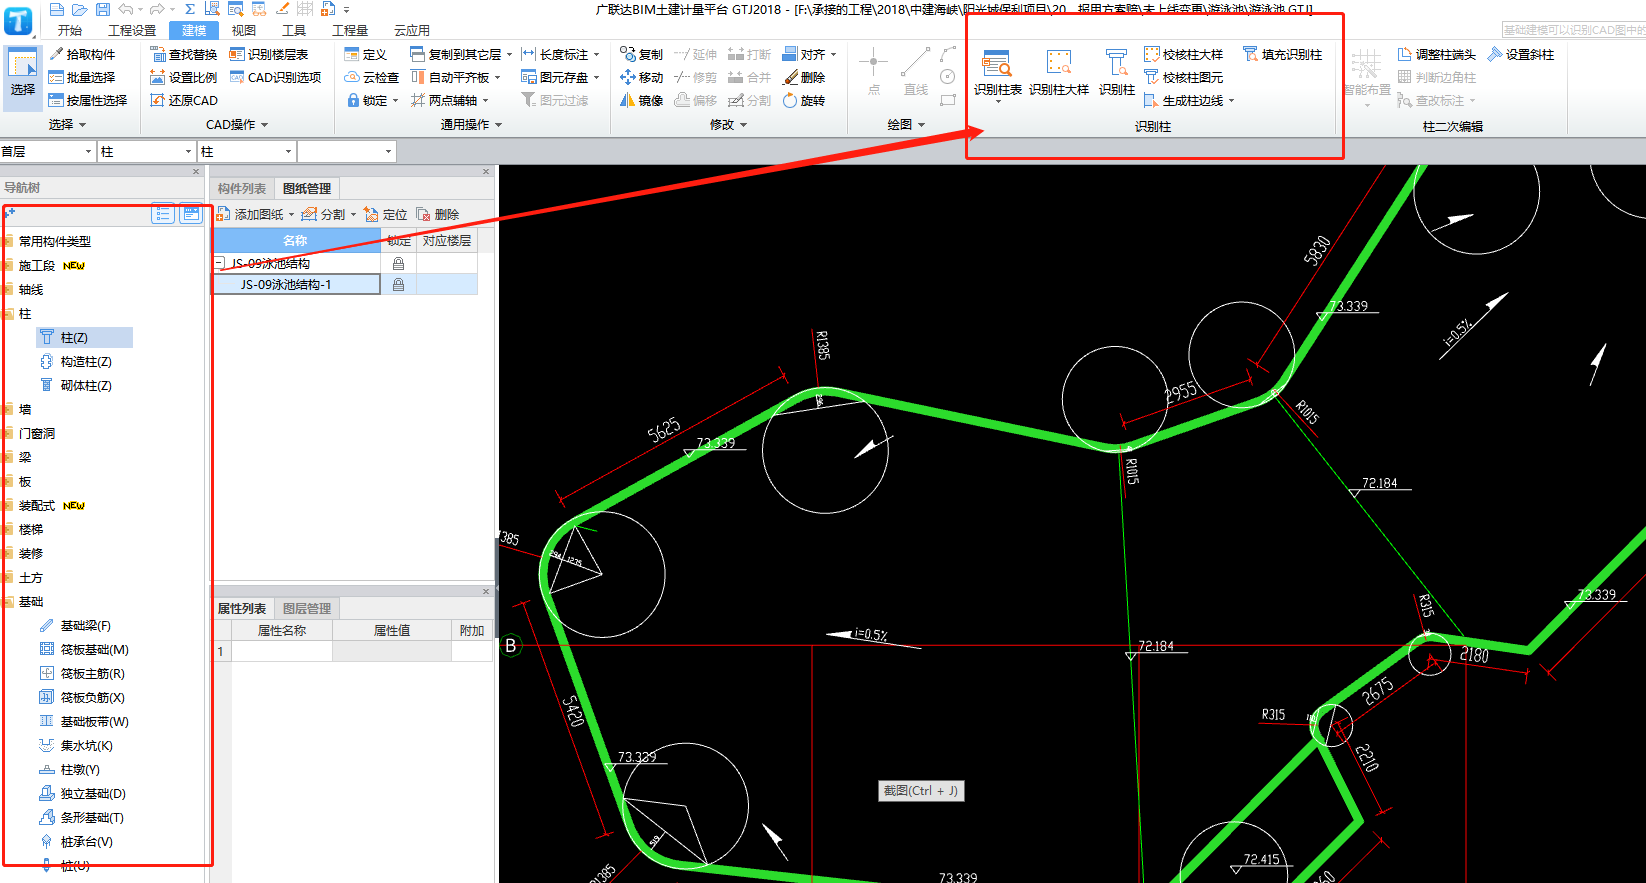Click the 定位 button in drawing management
Viewport: 1646px width, 883px height.
(386, 214)
